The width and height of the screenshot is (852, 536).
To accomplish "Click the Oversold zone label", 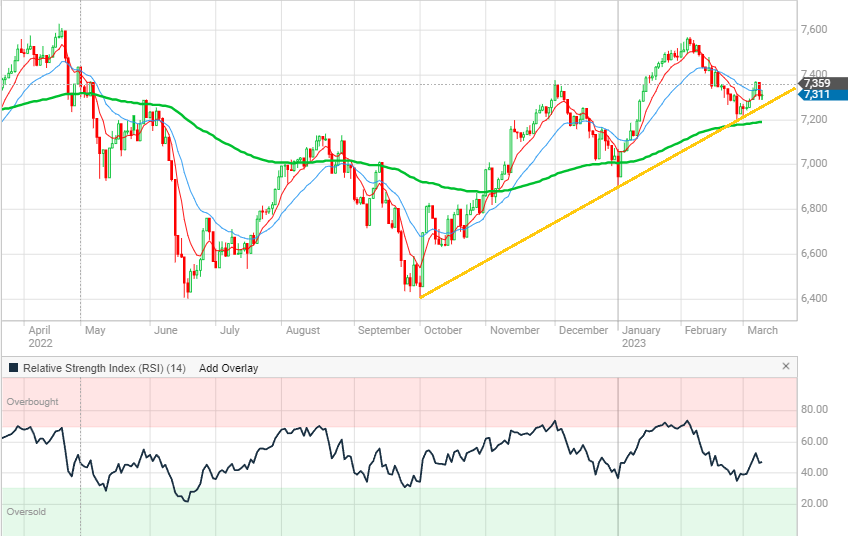I will tap(27, 511).
